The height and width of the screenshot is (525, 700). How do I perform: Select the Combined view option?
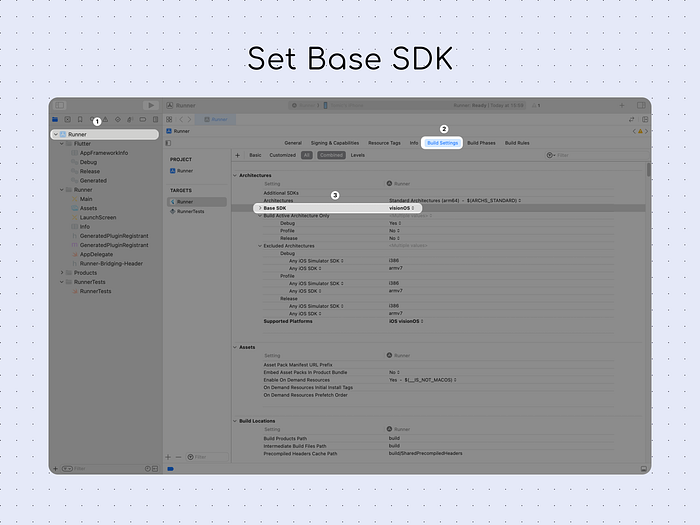[331, 155]
